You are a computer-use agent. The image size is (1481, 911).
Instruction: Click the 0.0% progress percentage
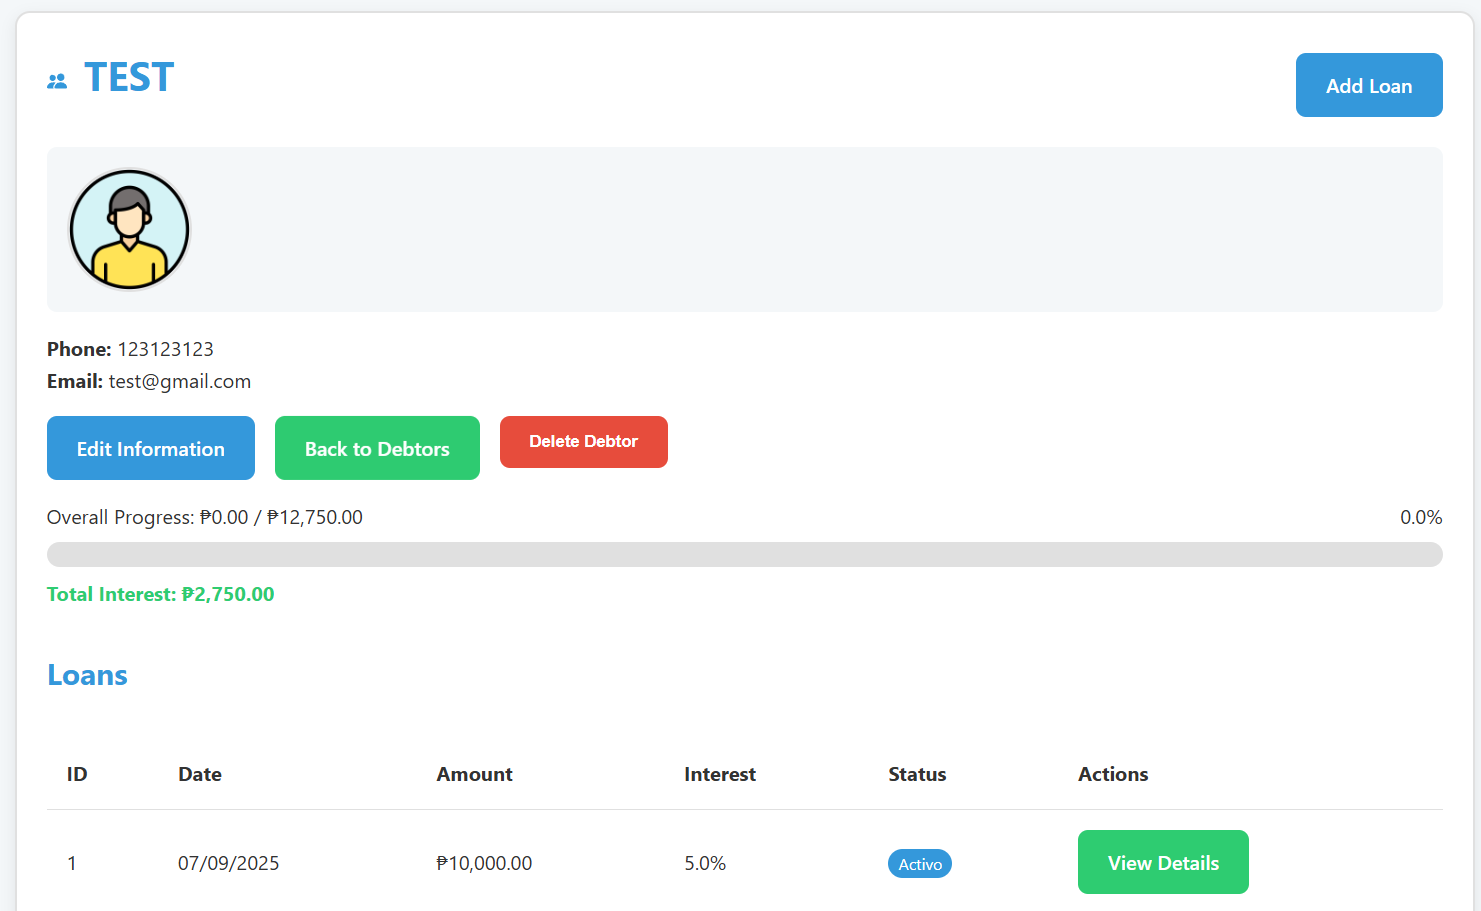click(x=1421, y=517)
